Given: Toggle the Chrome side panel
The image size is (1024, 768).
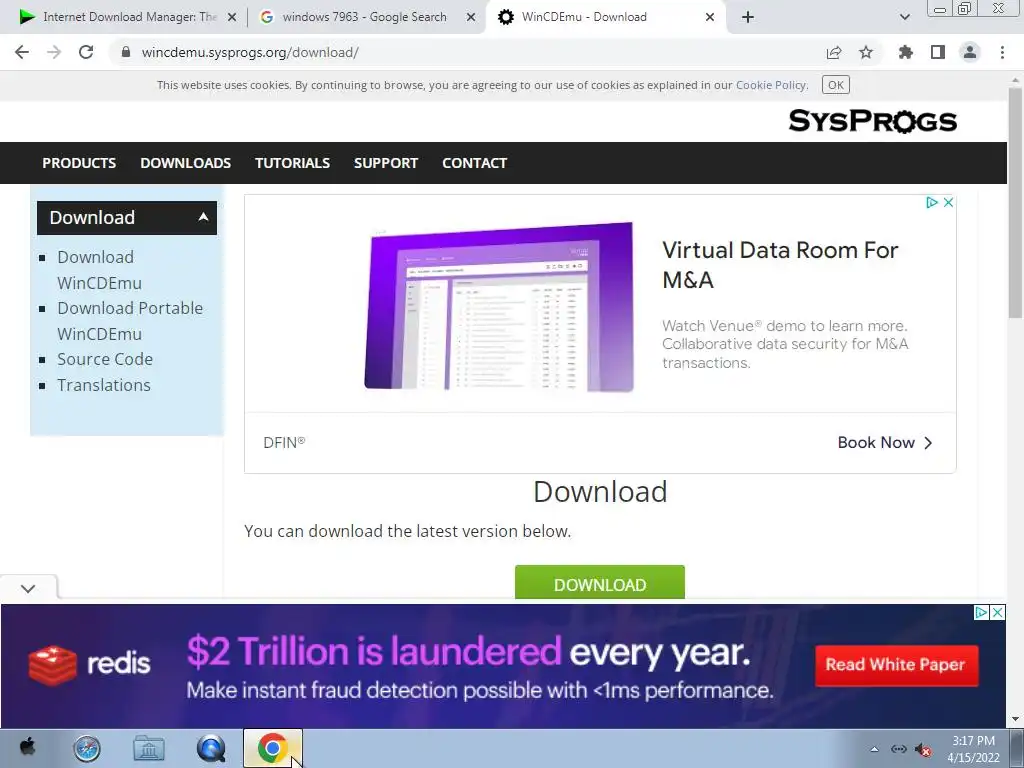Looking at the screenshot, I should click(x=938, y=52).
